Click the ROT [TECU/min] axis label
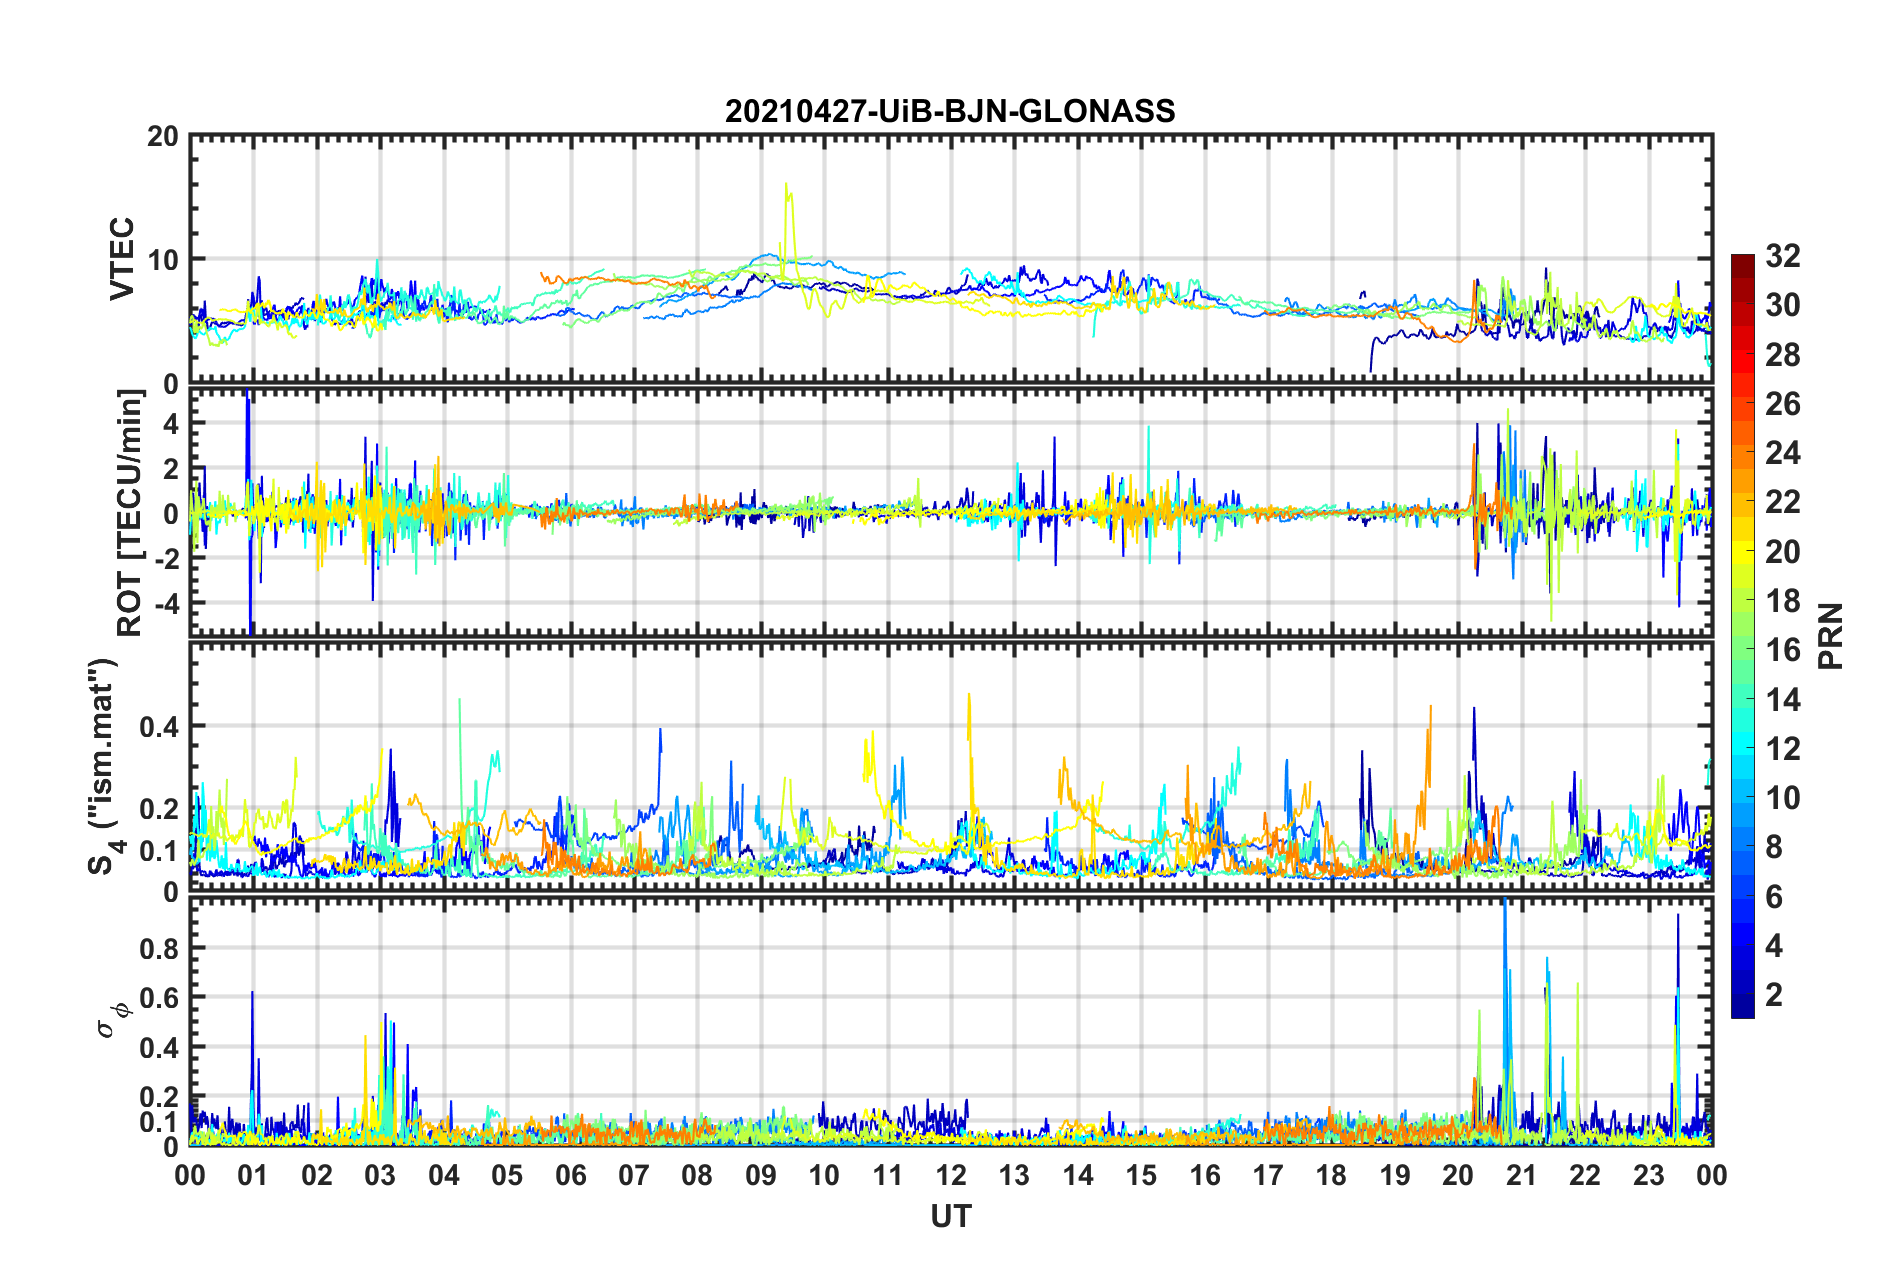The width and height of the screenshot is (1902, 1272). (130, 513)
